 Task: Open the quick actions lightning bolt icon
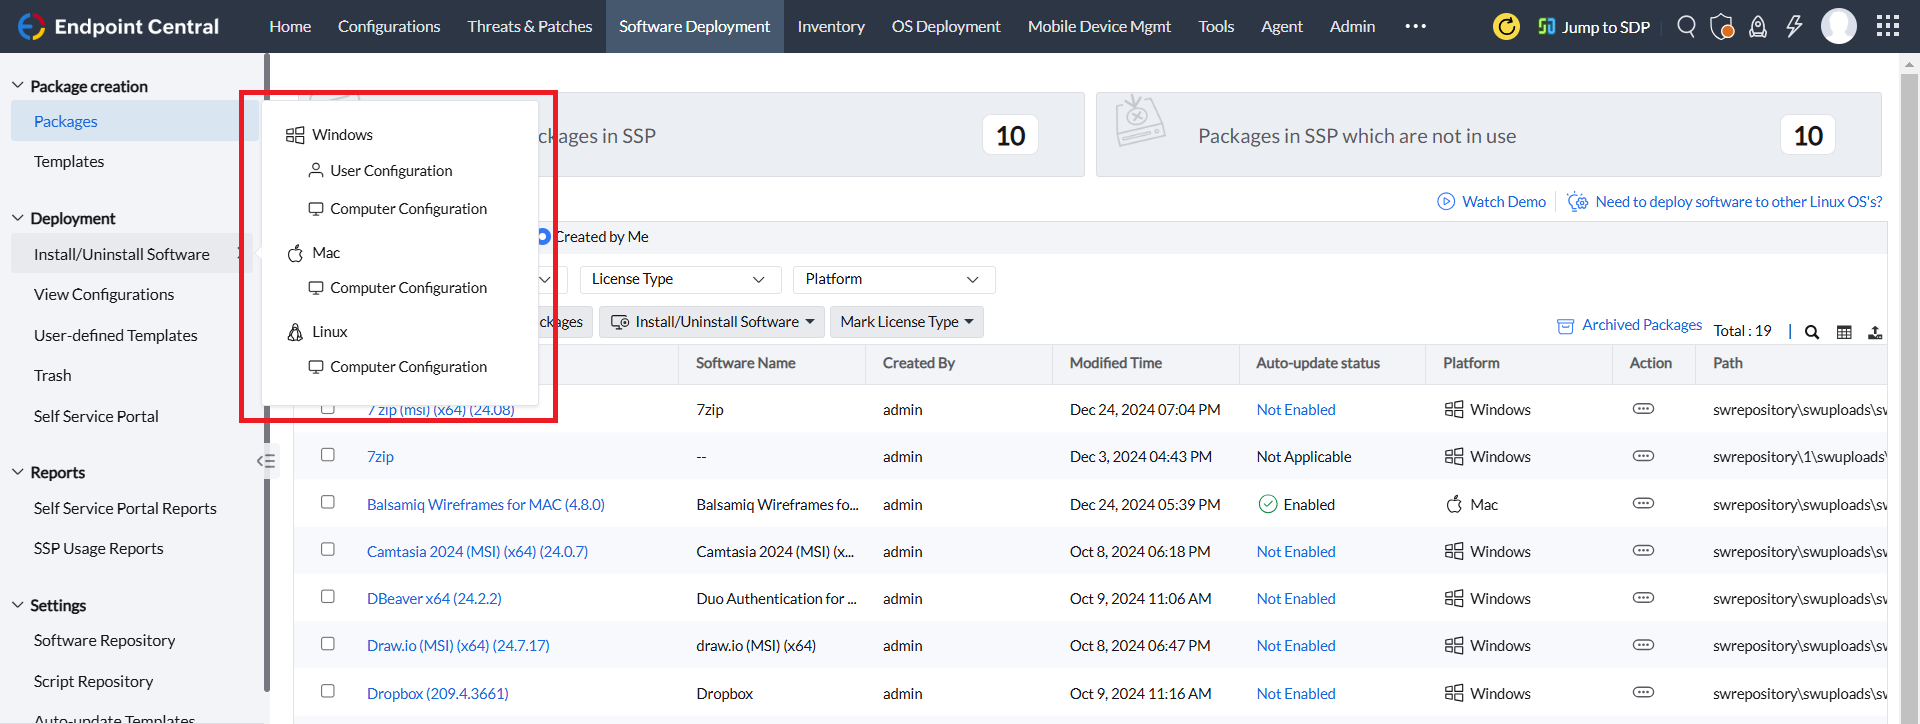(1794, 26)
